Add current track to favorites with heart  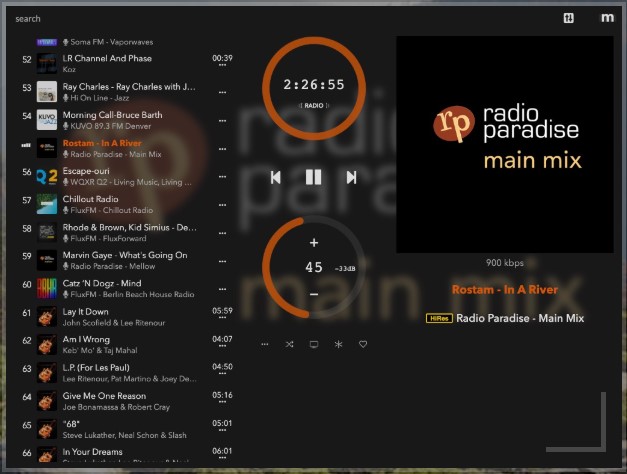pos(363,344)
